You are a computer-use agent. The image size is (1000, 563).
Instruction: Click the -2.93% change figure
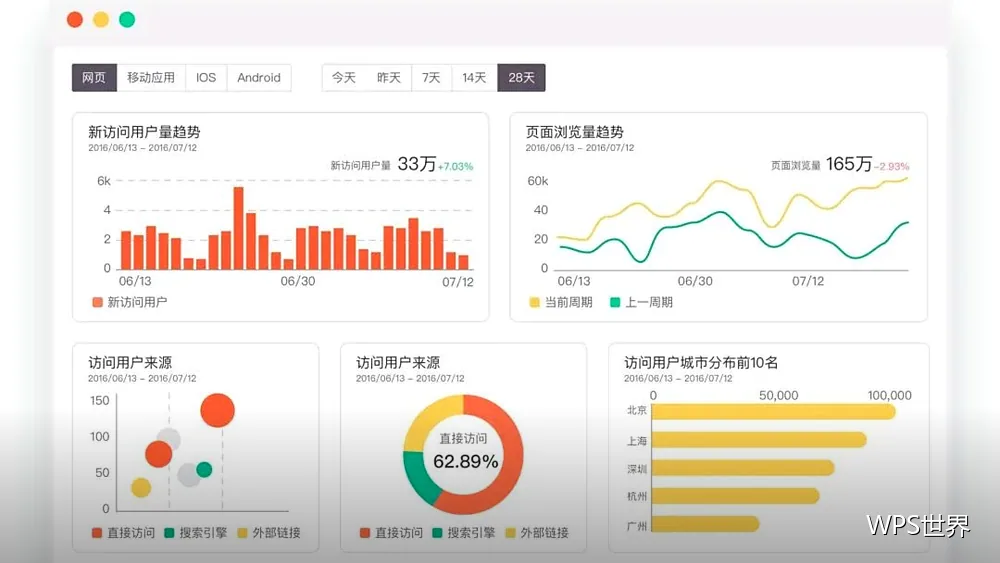click(x=892, y=166)
